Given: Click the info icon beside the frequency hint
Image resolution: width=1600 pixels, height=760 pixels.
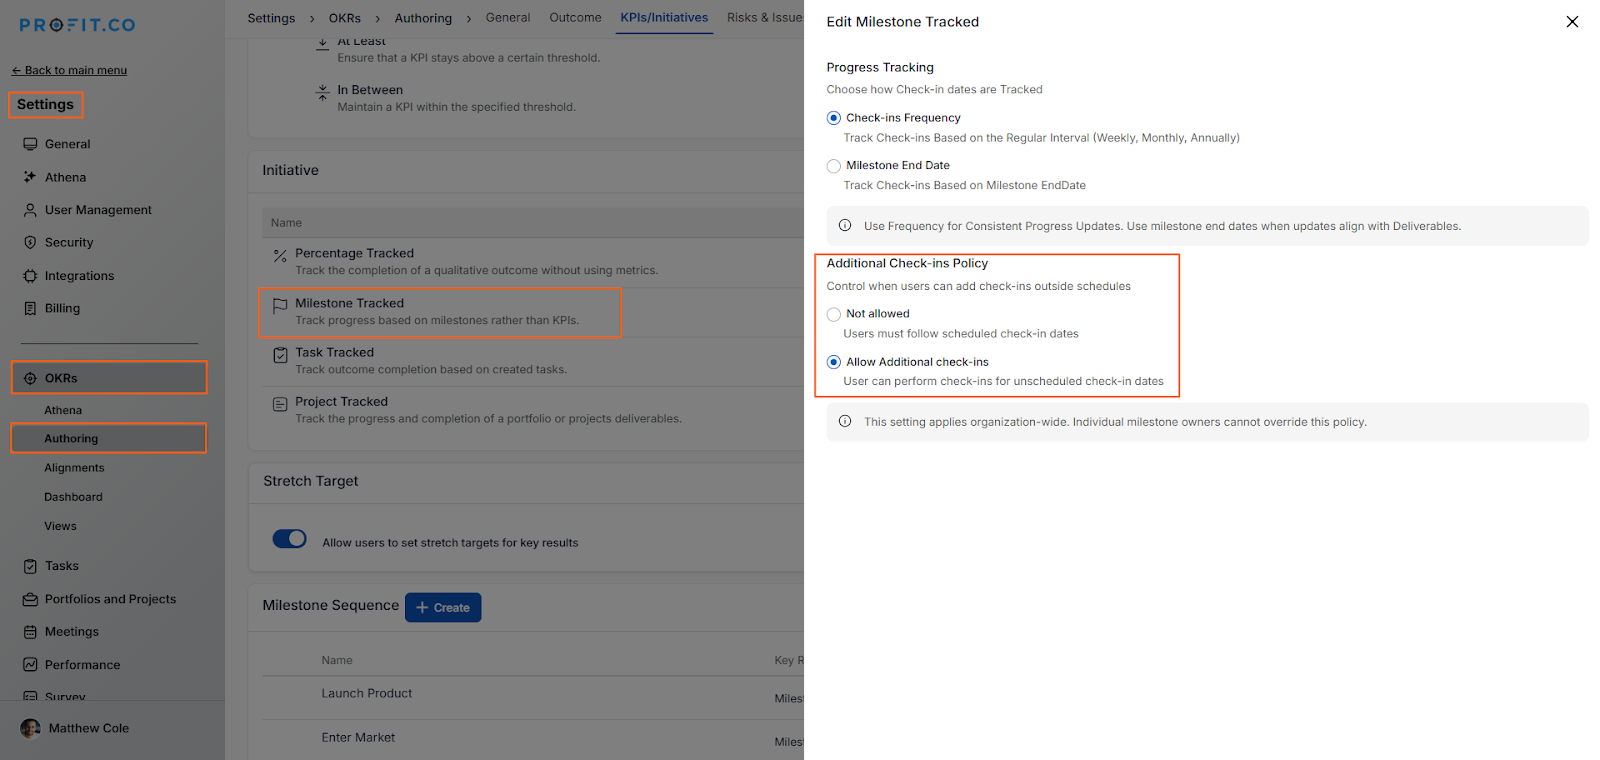Looking at the screenshot, I should [x=845, y=226].
